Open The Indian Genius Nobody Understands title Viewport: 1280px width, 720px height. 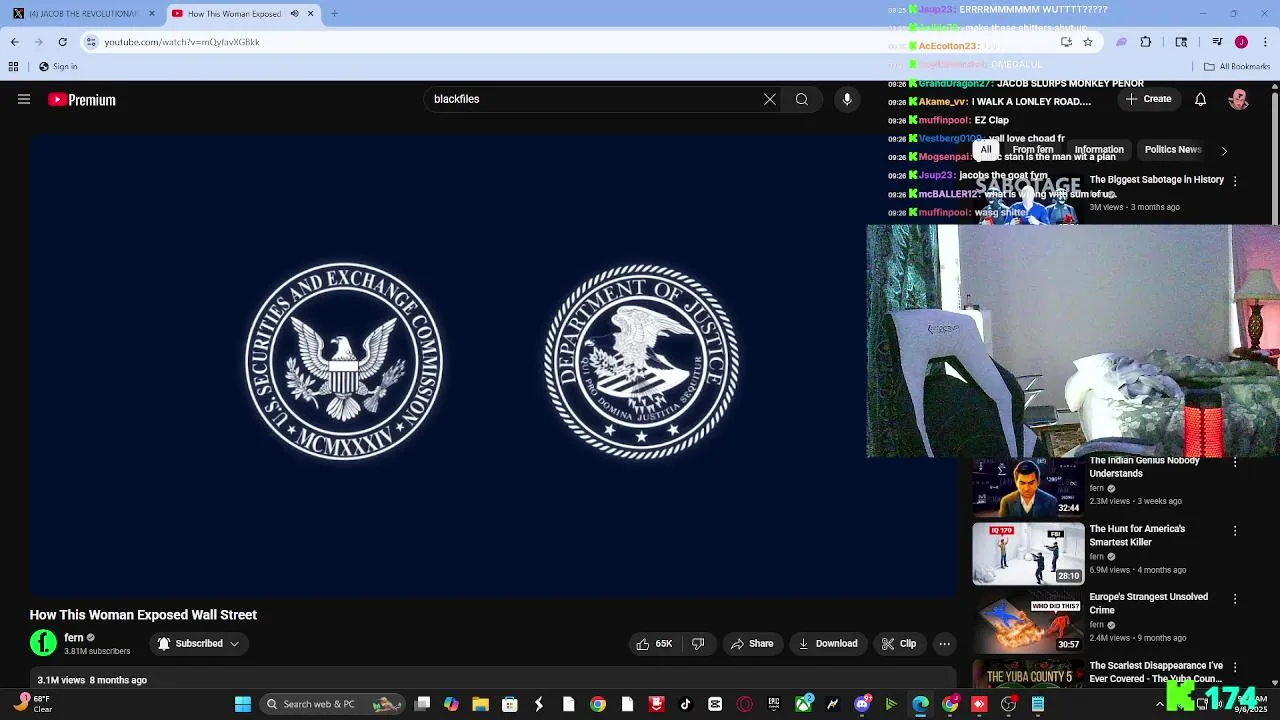tap(1144, 467)
